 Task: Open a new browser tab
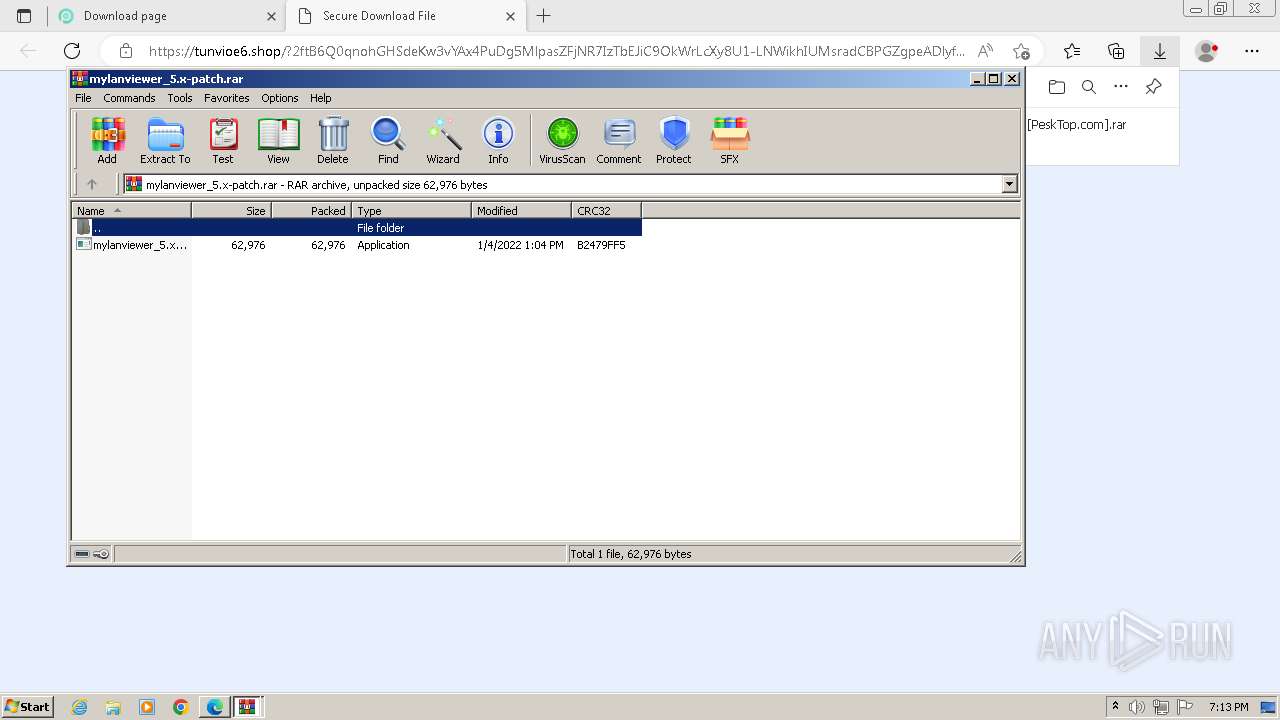pyautogui.click(x=543, y=16)
